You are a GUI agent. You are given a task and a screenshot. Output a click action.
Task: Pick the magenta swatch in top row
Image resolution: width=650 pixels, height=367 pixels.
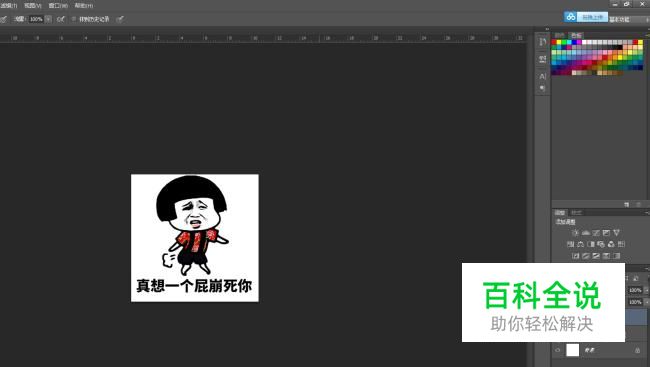tap(579, 42)
